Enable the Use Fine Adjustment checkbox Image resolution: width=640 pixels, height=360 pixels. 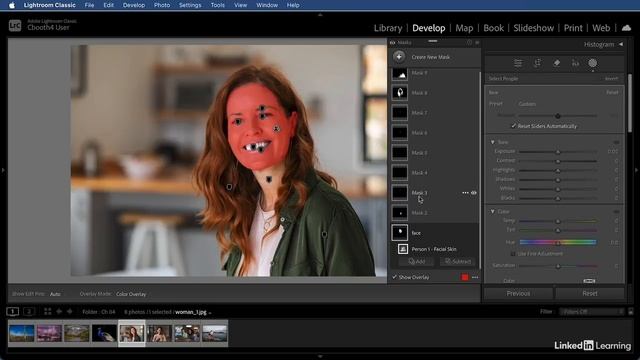[x=513, y=254]
